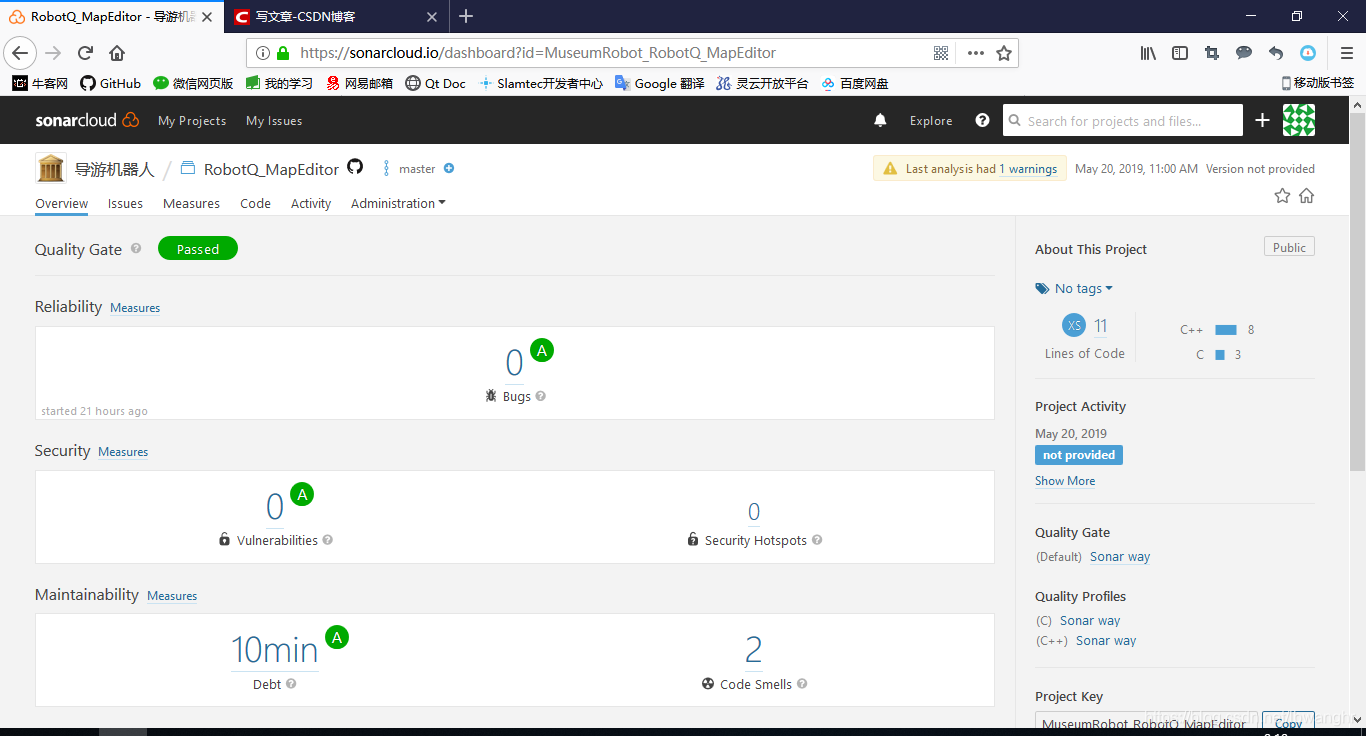Open the Sonar way quality gate link
Viewport: 1366px width, 736px height.
tap(1120, 557)
